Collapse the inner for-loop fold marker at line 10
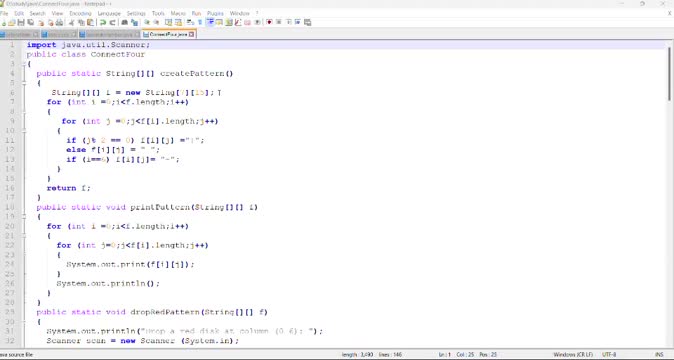 pos(24,131)
